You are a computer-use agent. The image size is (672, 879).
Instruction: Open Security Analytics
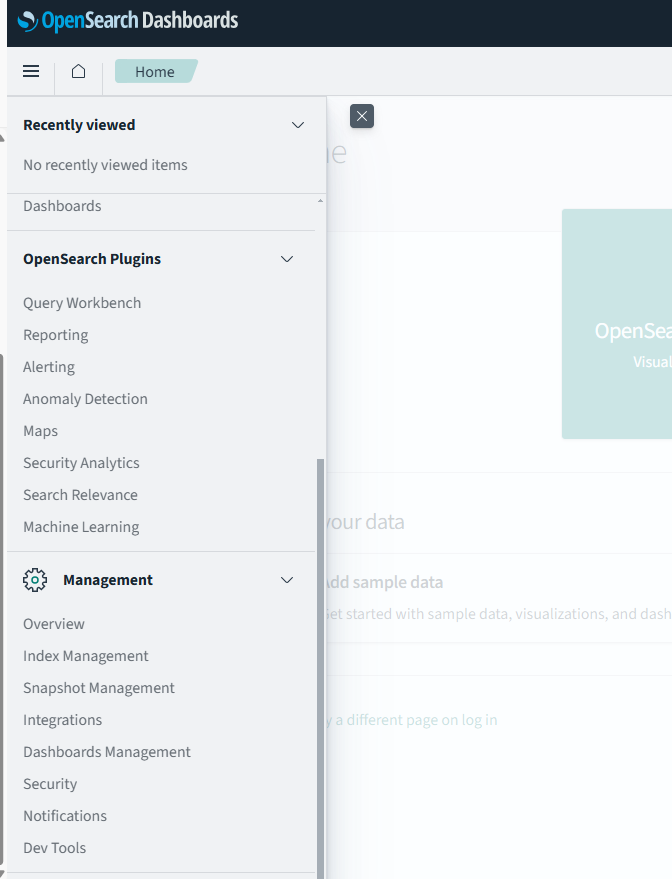tap(81, 462)
